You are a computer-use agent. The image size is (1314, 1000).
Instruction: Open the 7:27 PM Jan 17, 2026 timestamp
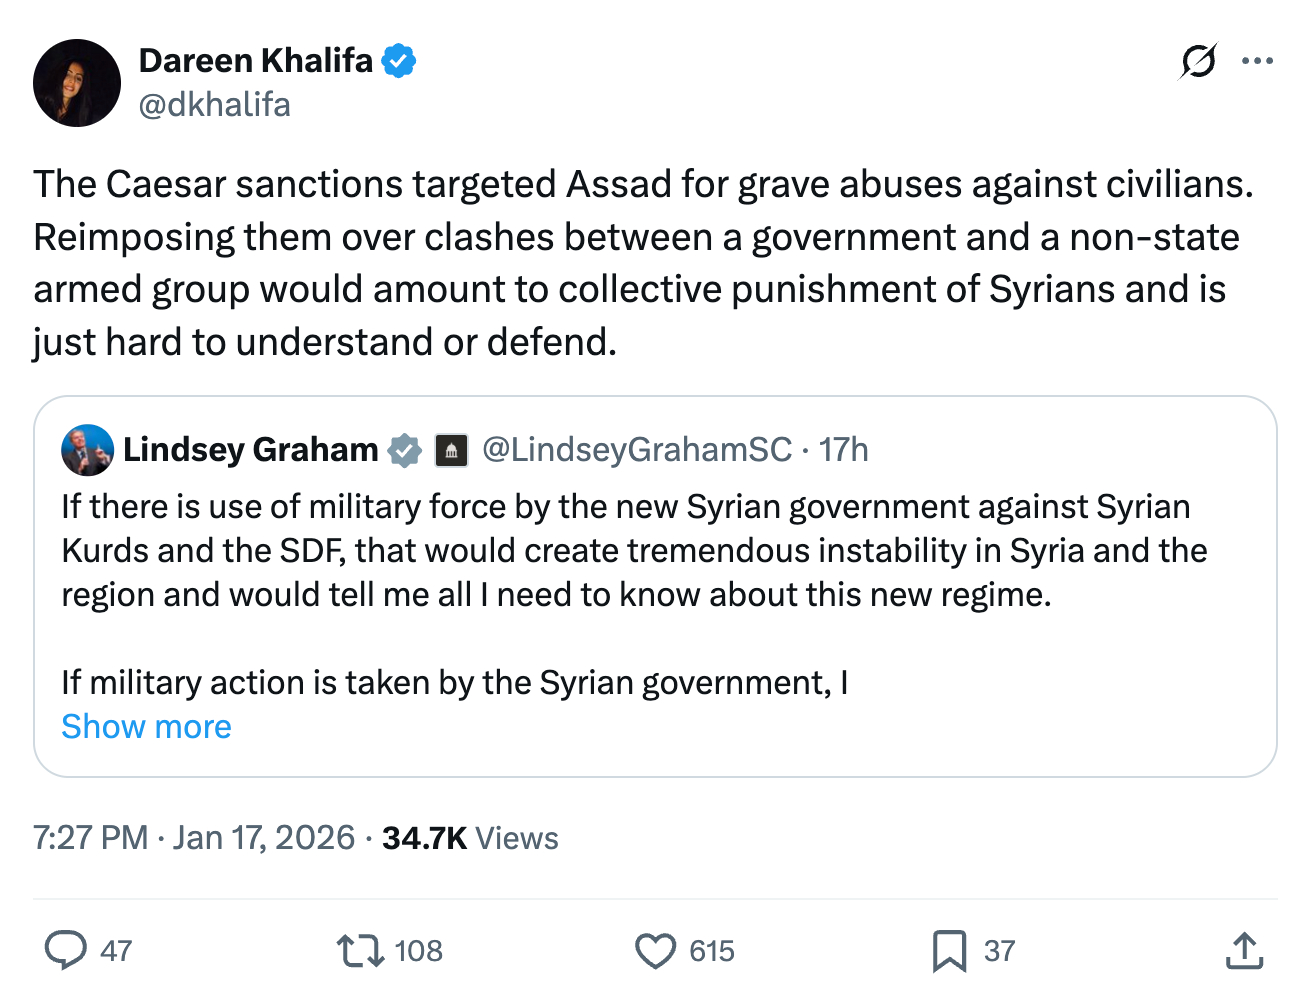point(194,837)
